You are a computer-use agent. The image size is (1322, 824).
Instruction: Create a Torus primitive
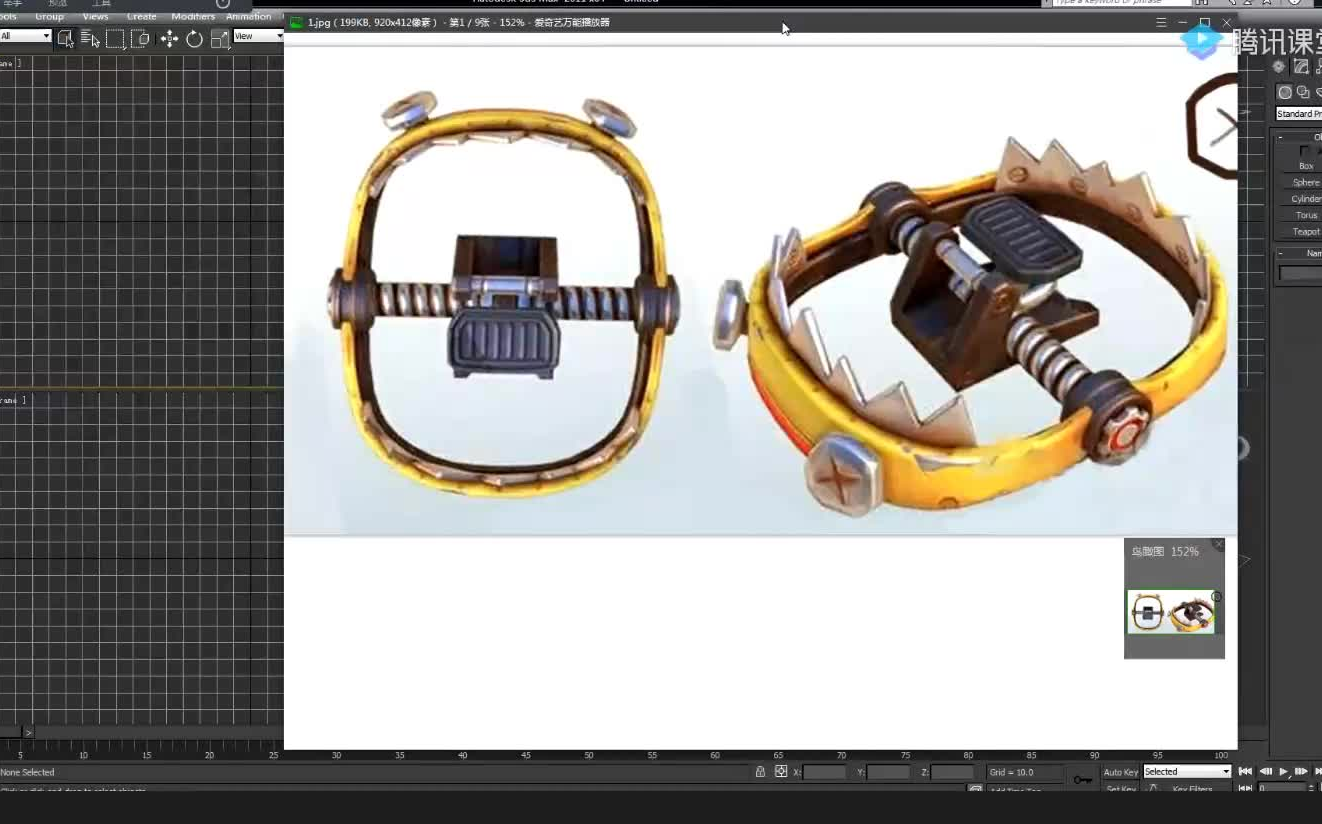pyautogui.click(x=1305, y=215)
